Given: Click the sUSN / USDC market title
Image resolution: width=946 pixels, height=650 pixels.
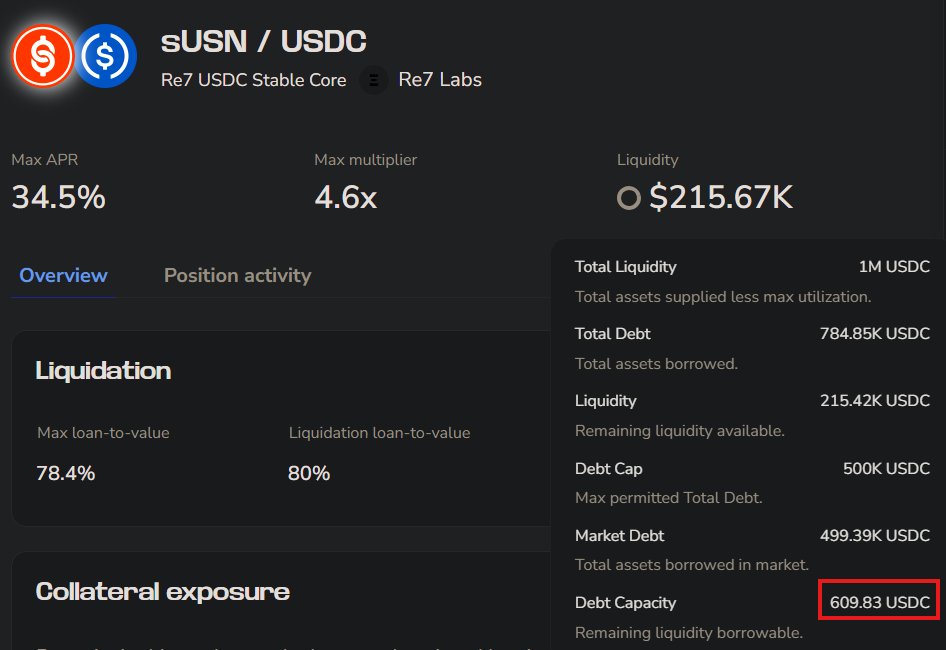Looking at the screenshot, I should click(264, 41).
